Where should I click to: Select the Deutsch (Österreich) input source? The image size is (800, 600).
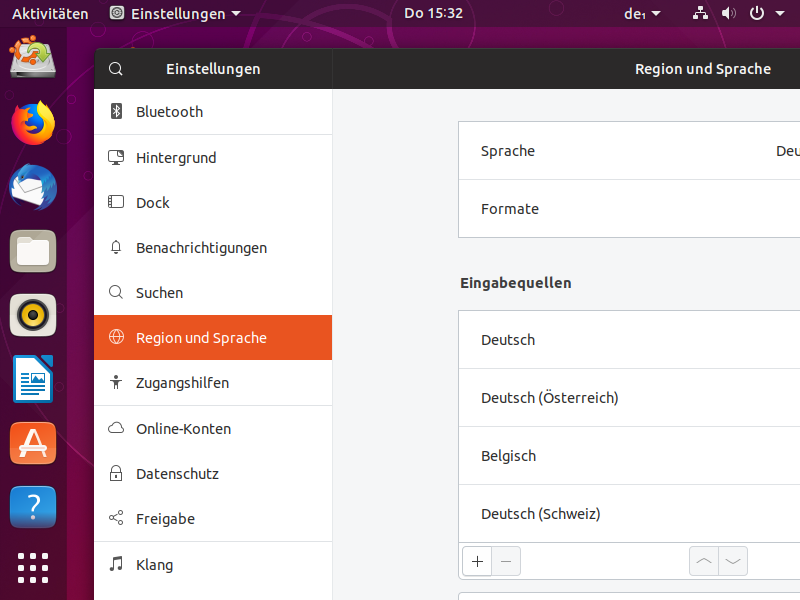[550, 398]
